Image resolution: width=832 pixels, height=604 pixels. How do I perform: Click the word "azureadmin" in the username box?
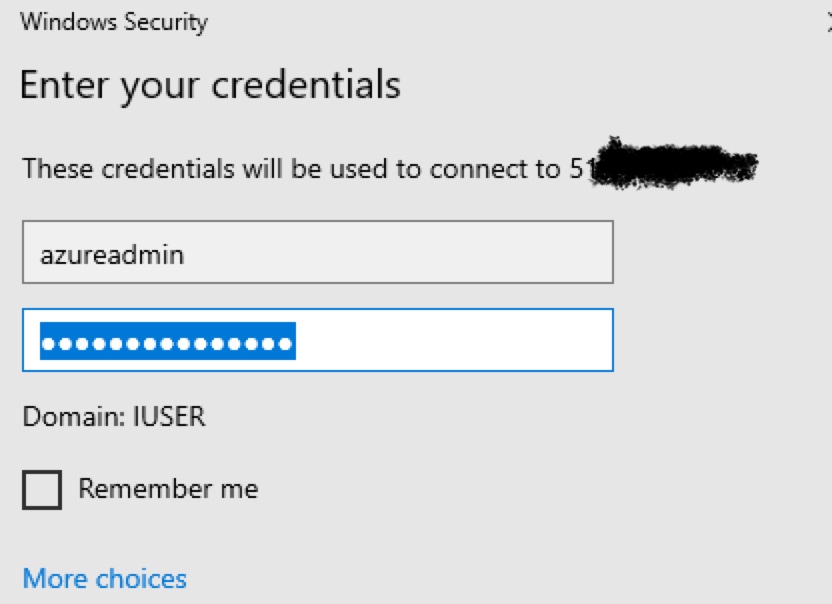point(112,255)
